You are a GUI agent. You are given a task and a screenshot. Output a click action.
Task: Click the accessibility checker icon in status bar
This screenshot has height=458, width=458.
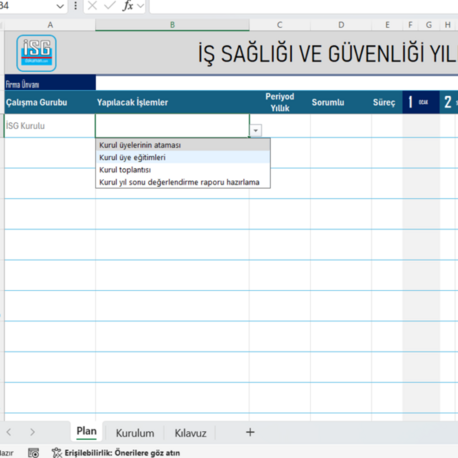tap(57, 453)
